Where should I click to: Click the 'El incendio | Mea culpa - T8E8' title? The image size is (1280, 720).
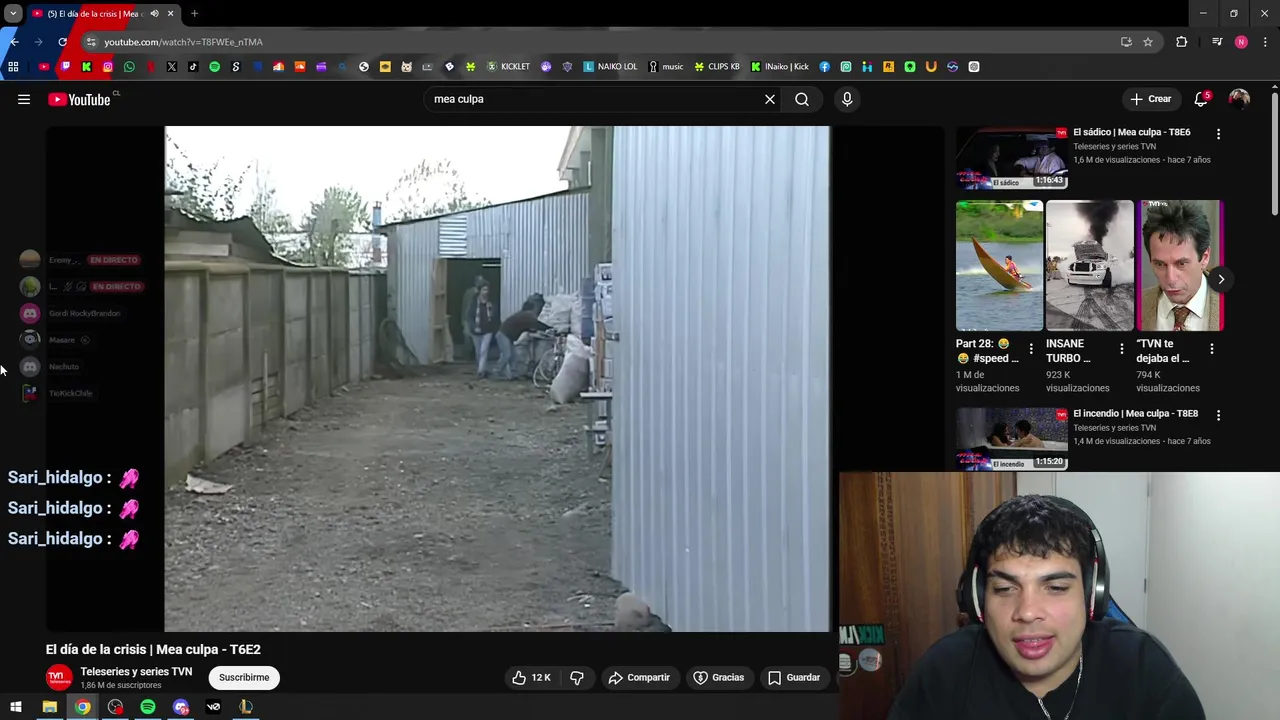(x=1135, y=413)
